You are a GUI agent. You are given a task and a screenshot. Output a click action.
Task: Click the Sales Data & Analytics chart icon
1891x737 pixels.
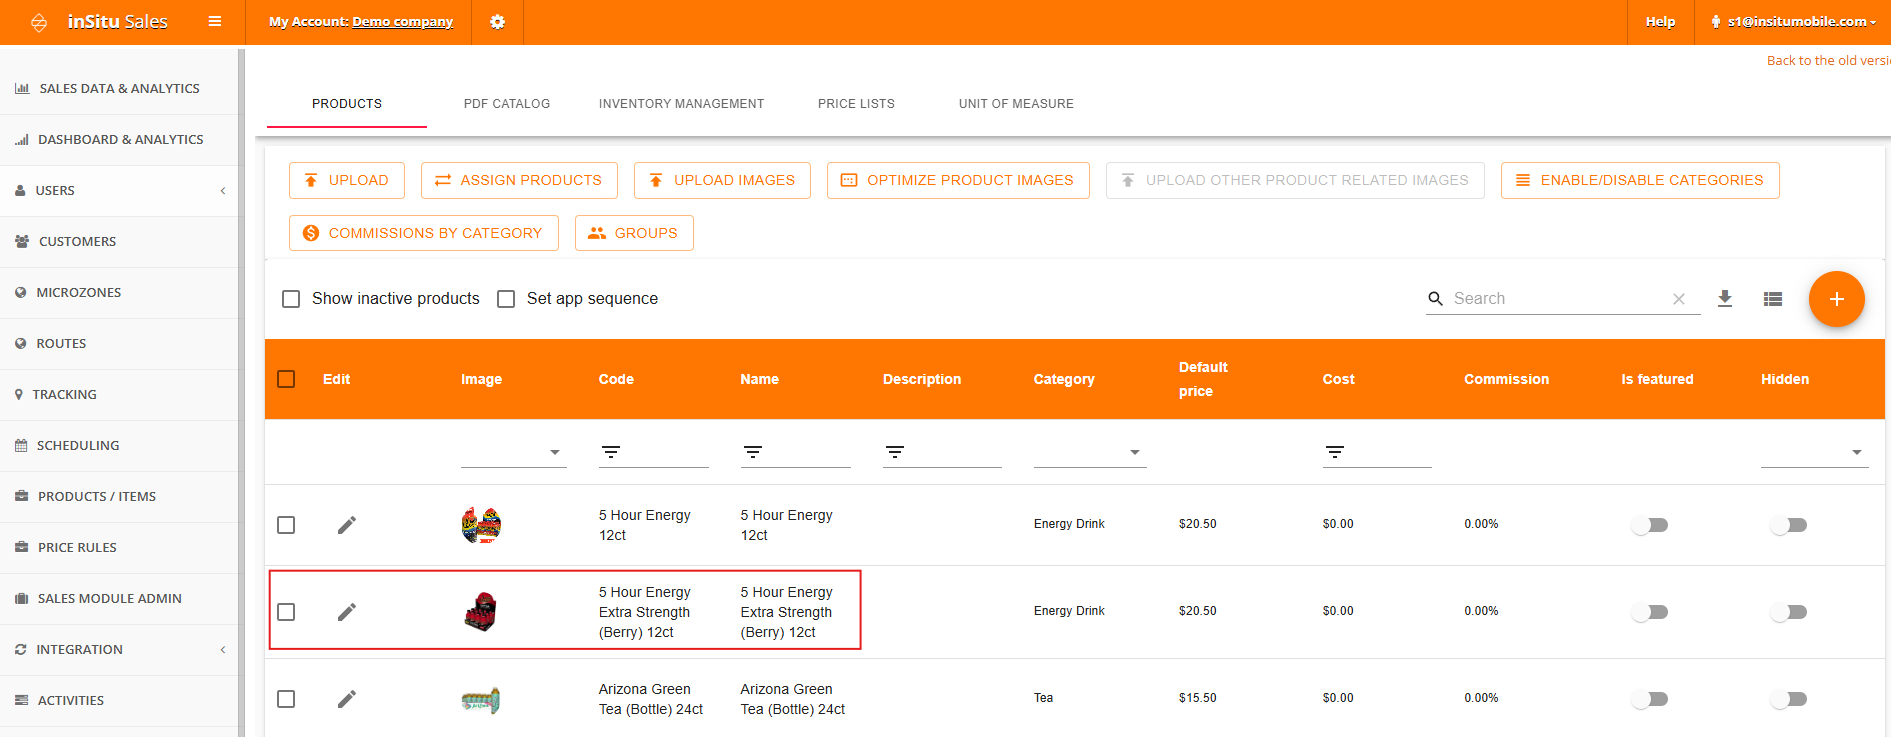(22, 89)
